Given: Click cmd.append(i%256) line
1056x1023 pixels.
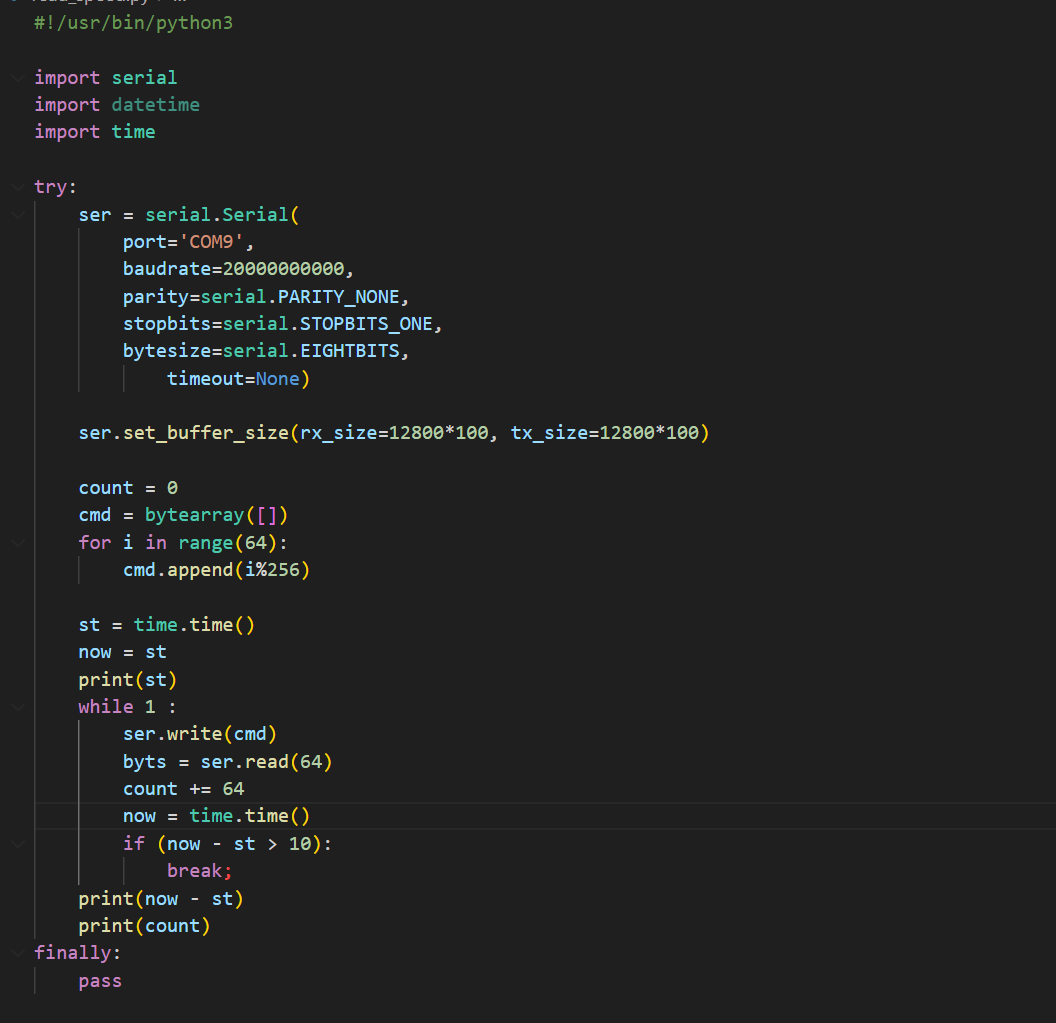Looking at the screenshot, I should pos(216,570).
